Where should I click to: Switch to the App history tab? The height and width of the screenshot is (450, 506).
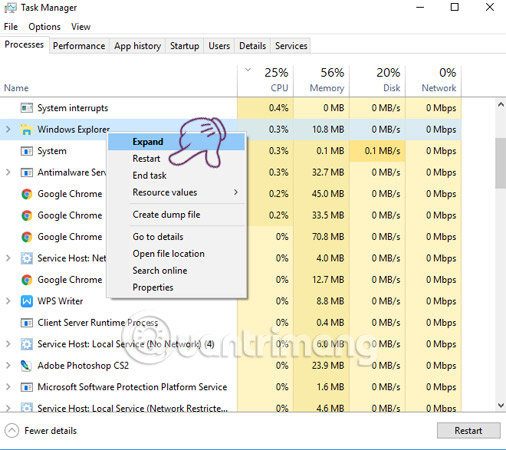click(138, 46)
